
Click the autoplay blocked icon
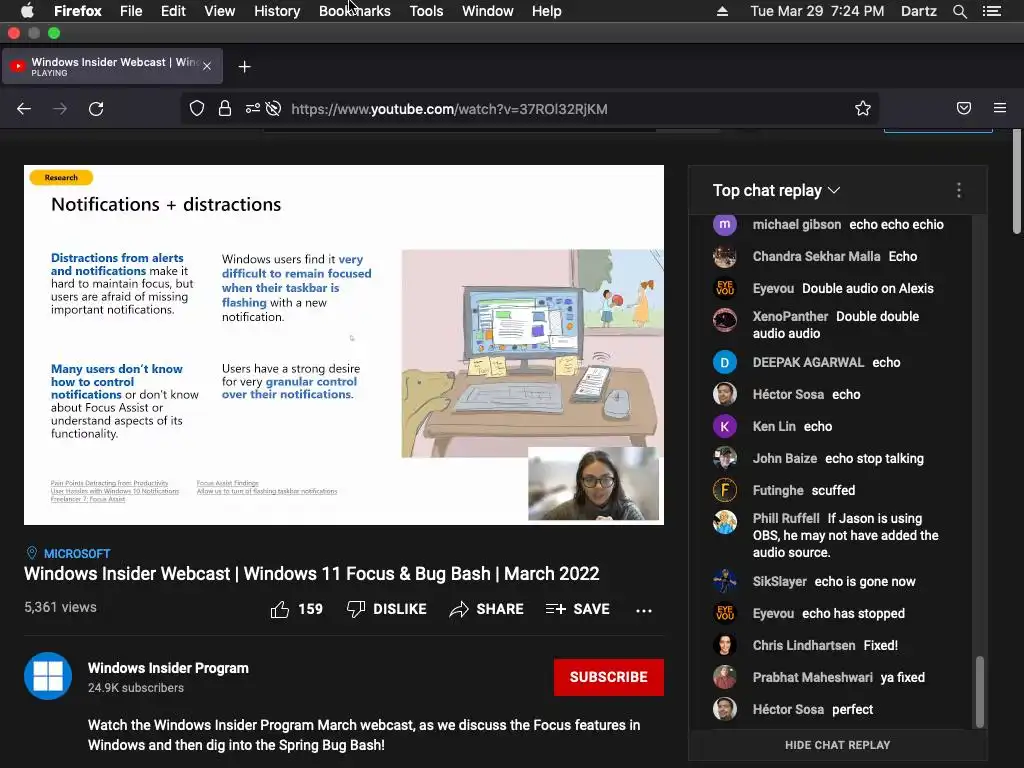pyautogui.click(x=274, y=108)
